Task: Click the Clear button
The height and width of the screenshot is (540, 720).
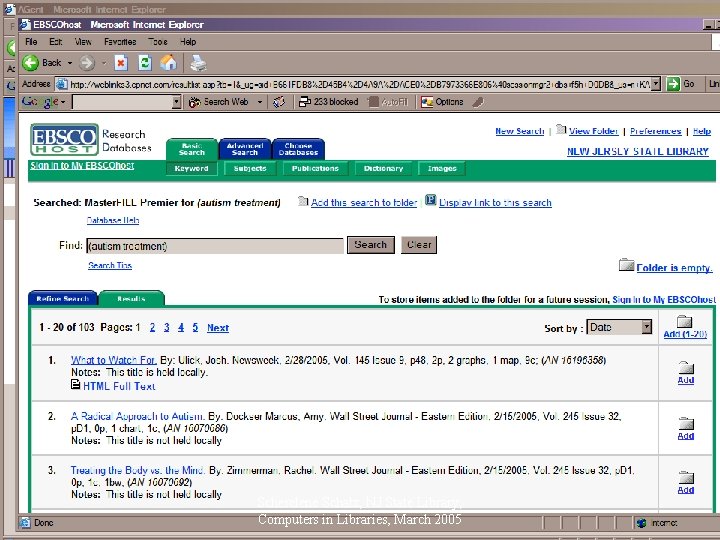Action: [419, 245]
